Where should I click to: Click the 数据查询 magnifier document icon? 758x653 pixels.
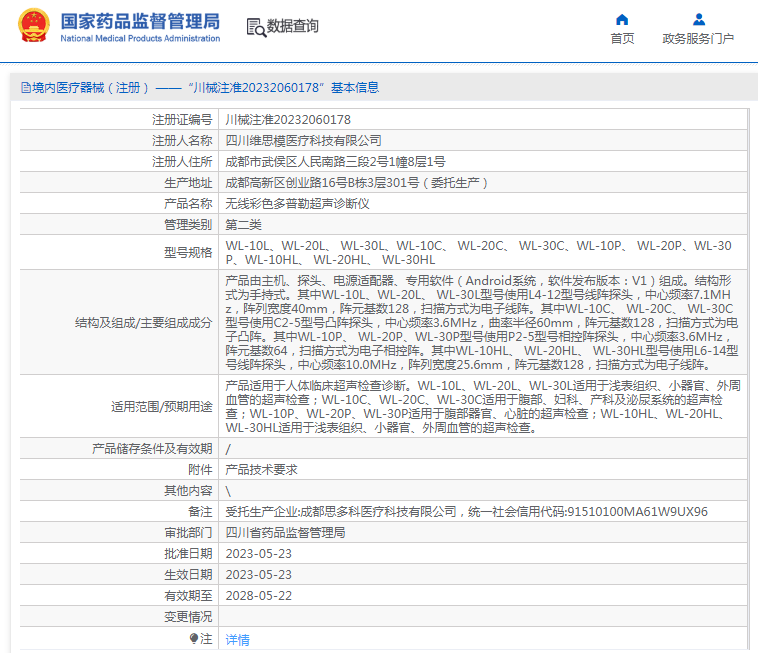click(254, 27)
